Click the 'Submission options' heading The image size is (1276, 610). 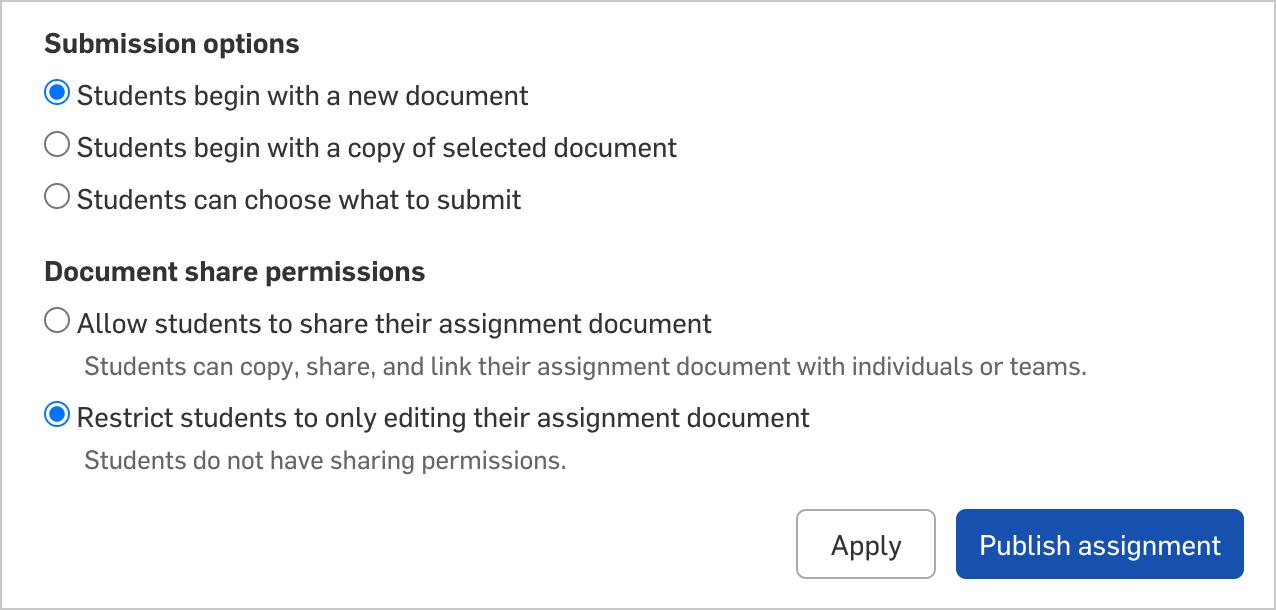pos(172,44)
